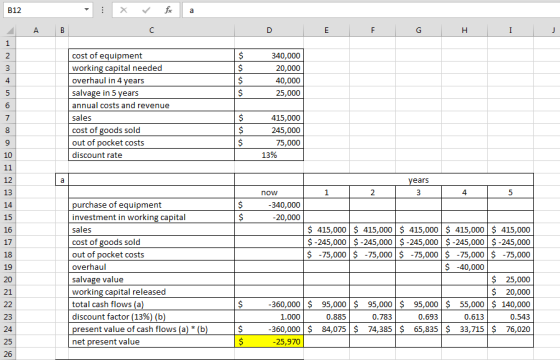Click cell B12 containing 'a'
The height and width of the screenshot is (360, 560).
pyautogui.click(x=62, y=180)
